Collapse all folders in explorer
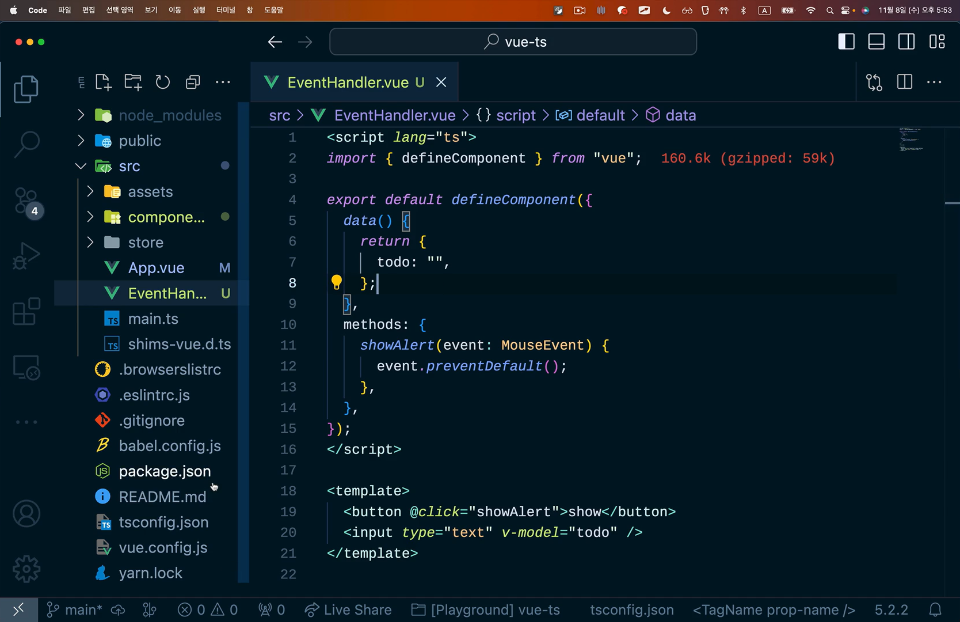The image size is (960, 622). [x=193, y=82]
